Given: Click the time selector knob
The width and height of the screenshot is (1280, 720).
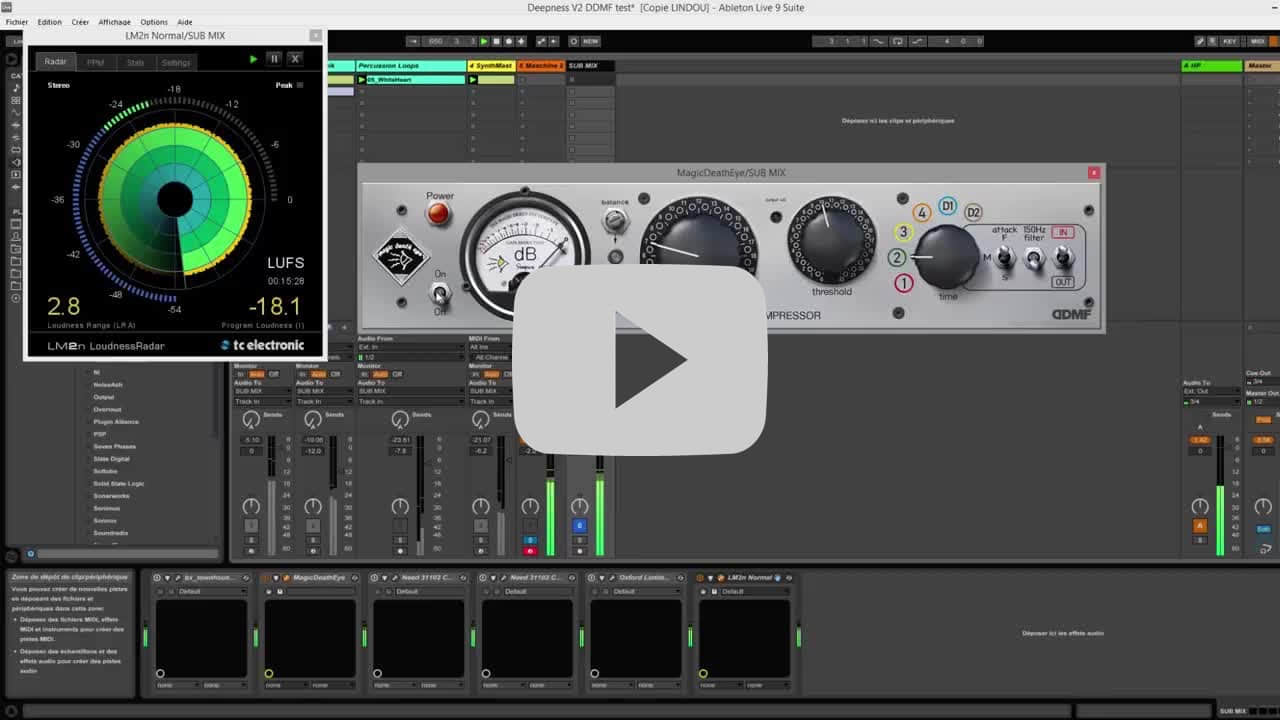Looking at the screenshot, I should pyautogui.click(x=946, y=257).
